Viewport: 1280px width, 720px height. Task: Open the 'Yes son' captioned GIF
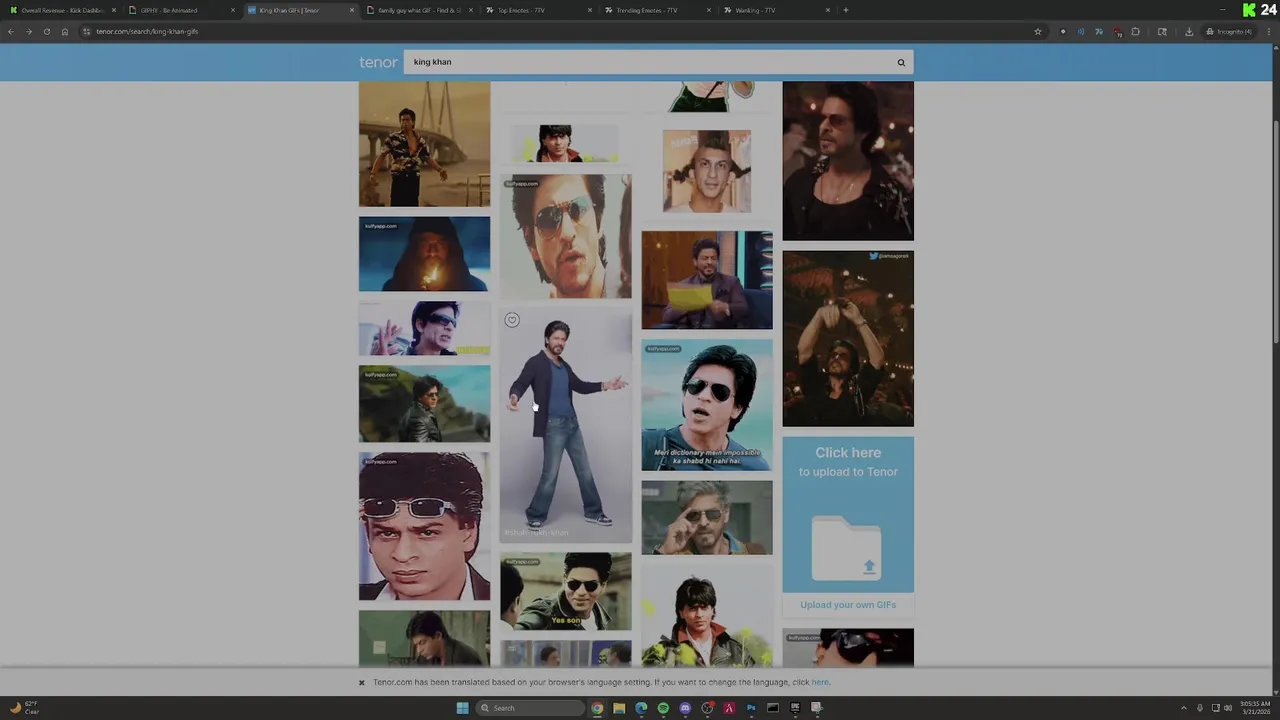(566, 592)
